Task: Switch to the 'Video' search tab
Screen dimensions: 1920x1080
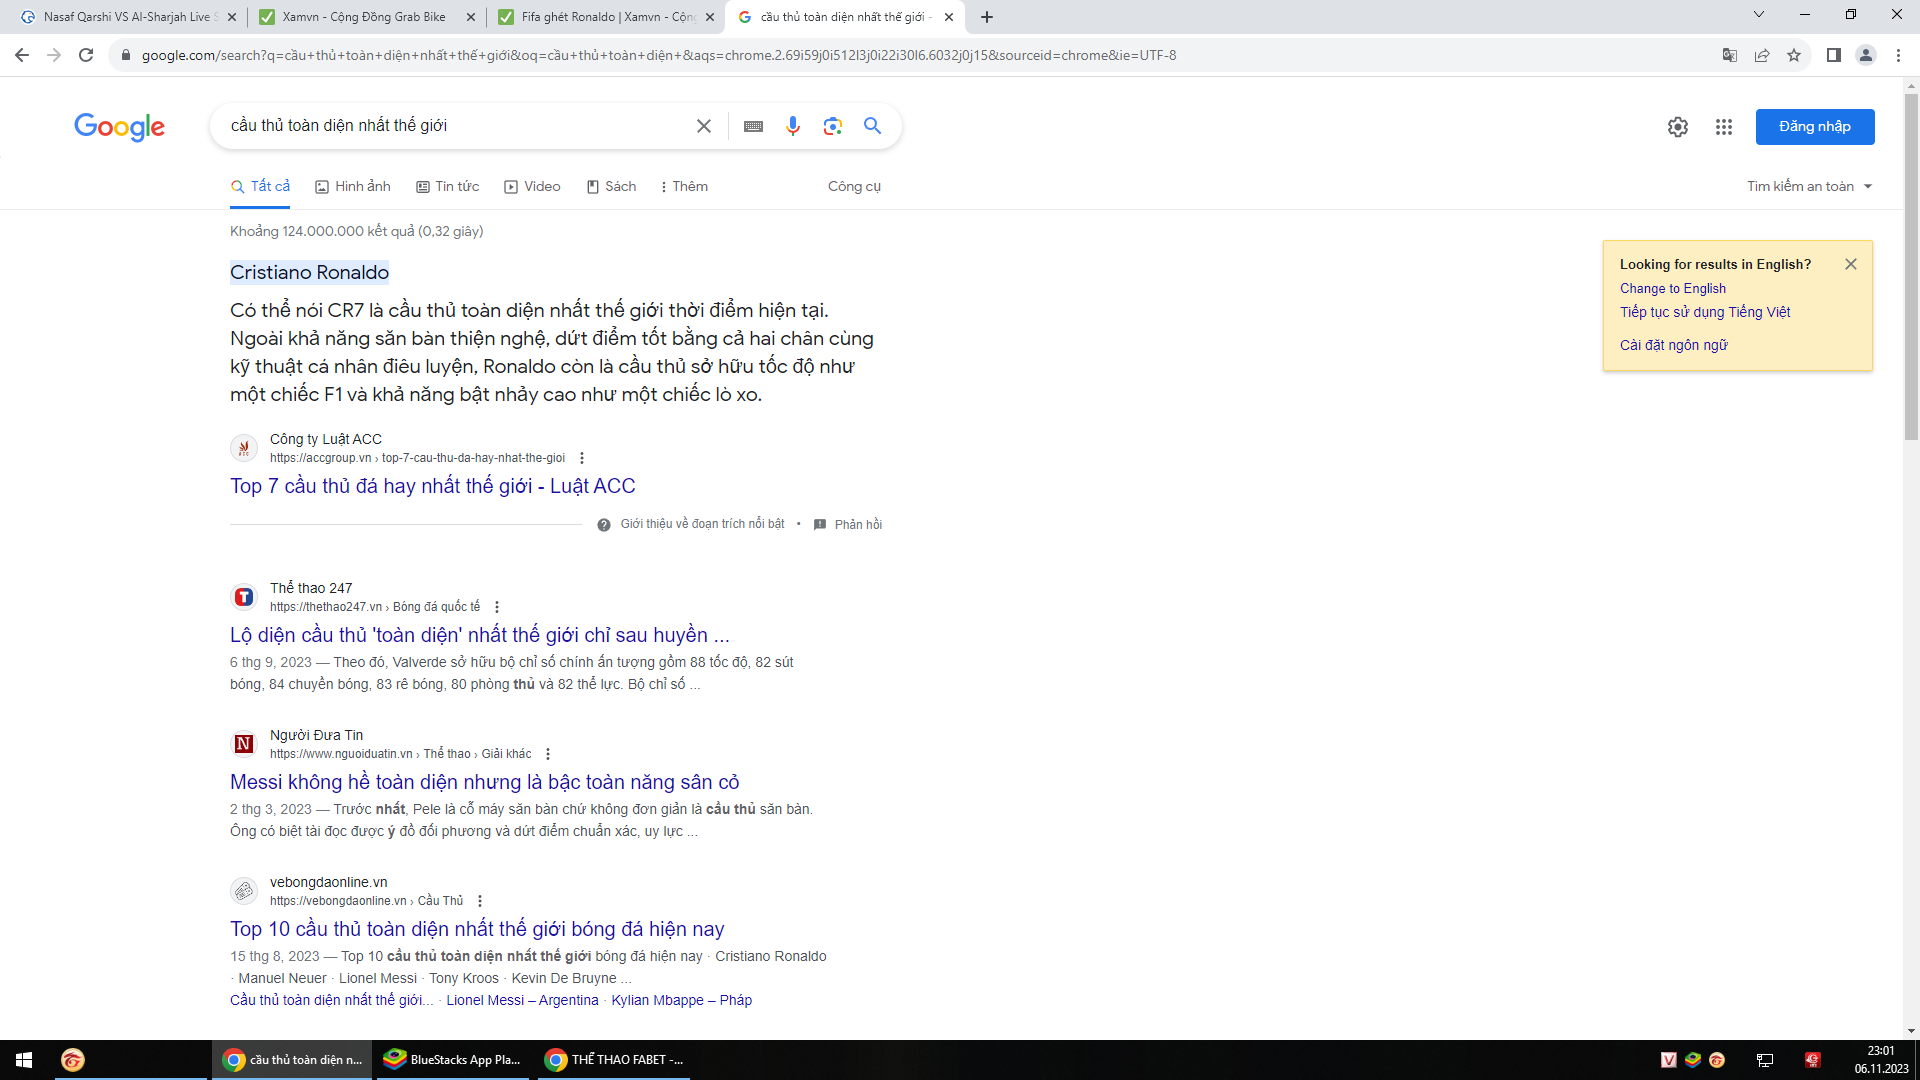Action: (532, 186)
